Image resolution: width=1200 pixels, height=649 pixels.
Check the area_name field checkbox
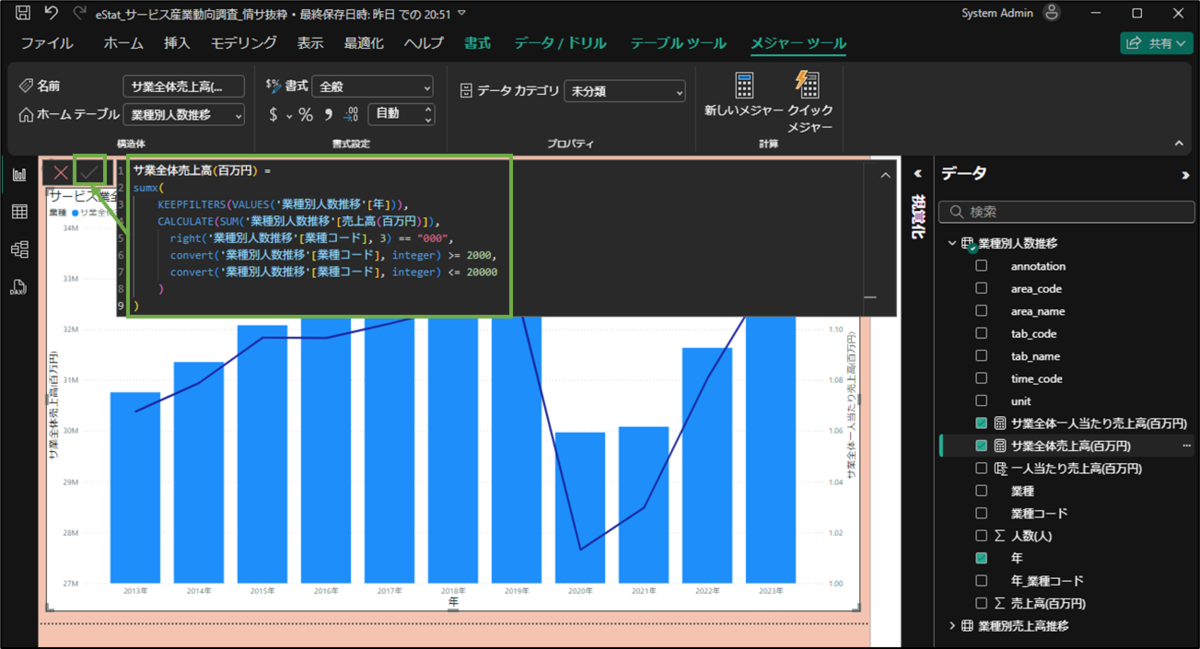tap(981, 311)
